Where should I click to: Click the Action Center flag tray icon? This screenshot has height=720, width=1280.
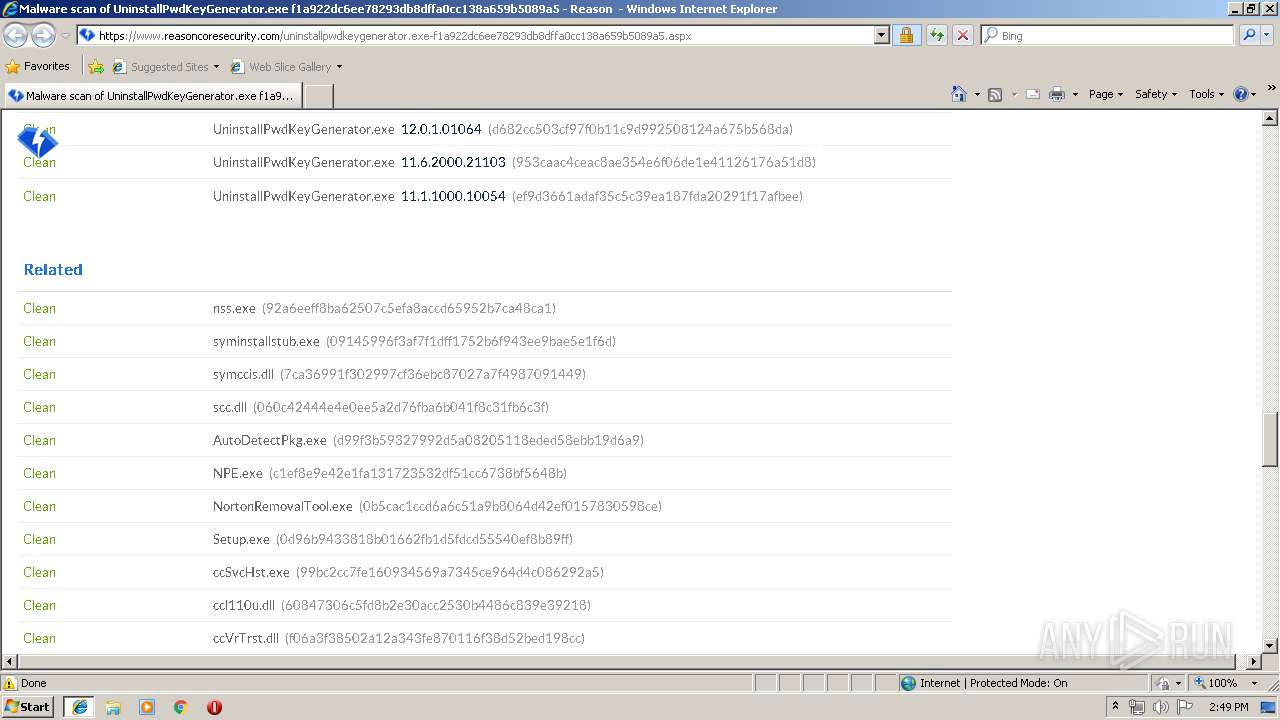coord(1184,707)
